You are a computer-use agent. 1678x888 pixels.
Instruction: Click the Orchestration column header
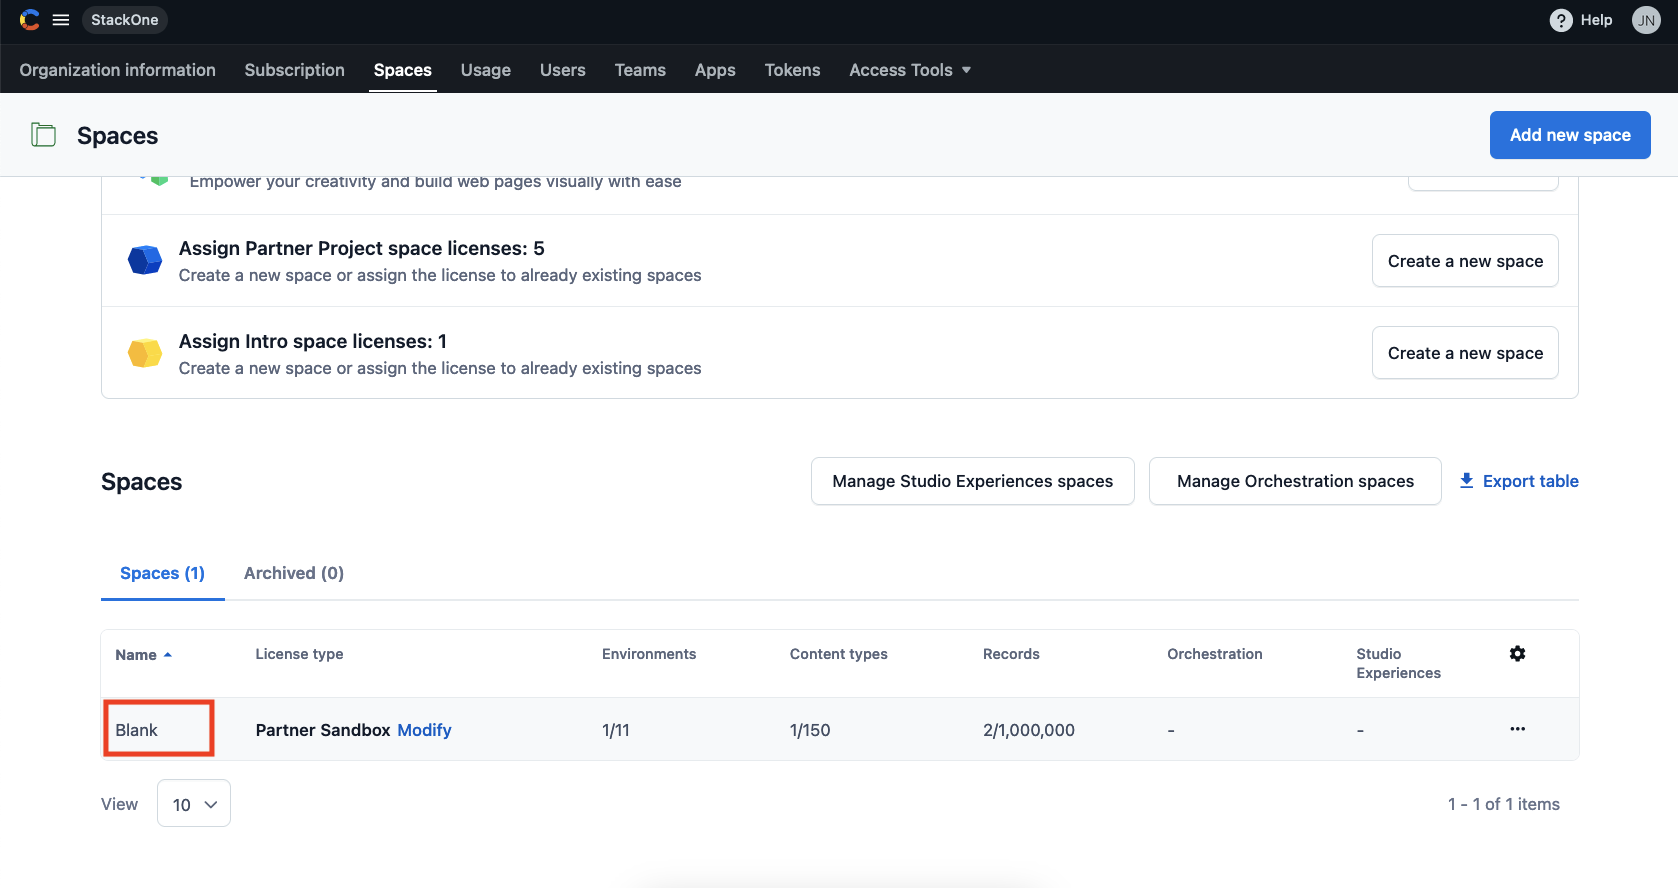[x=1215, y=654]
